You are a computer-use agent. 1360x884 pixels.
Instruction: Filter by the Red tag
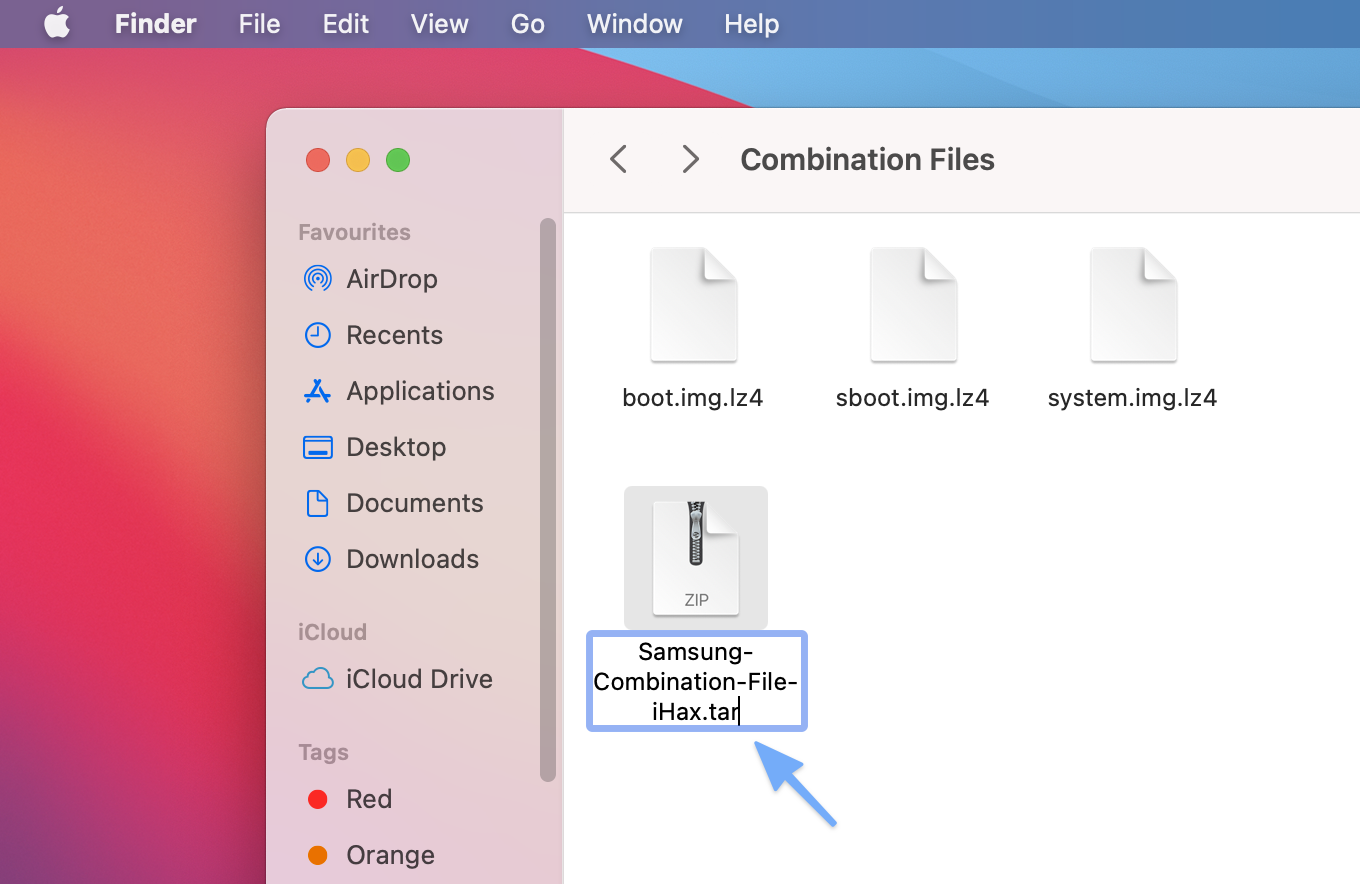[x=368, y=799]
